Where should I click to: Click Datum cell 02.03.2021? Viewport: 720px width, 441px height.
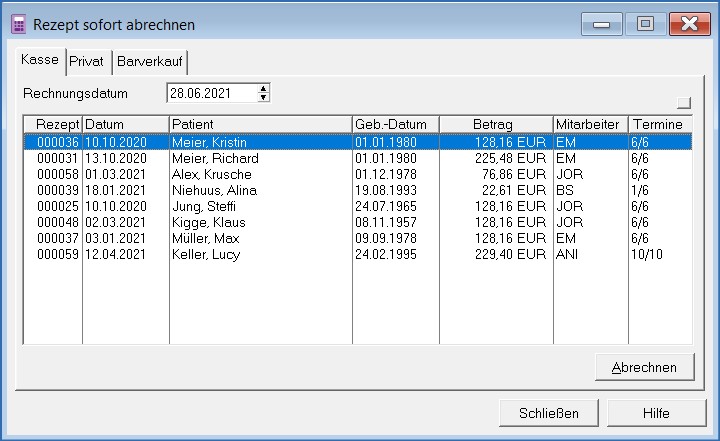[x=115, y=222]
